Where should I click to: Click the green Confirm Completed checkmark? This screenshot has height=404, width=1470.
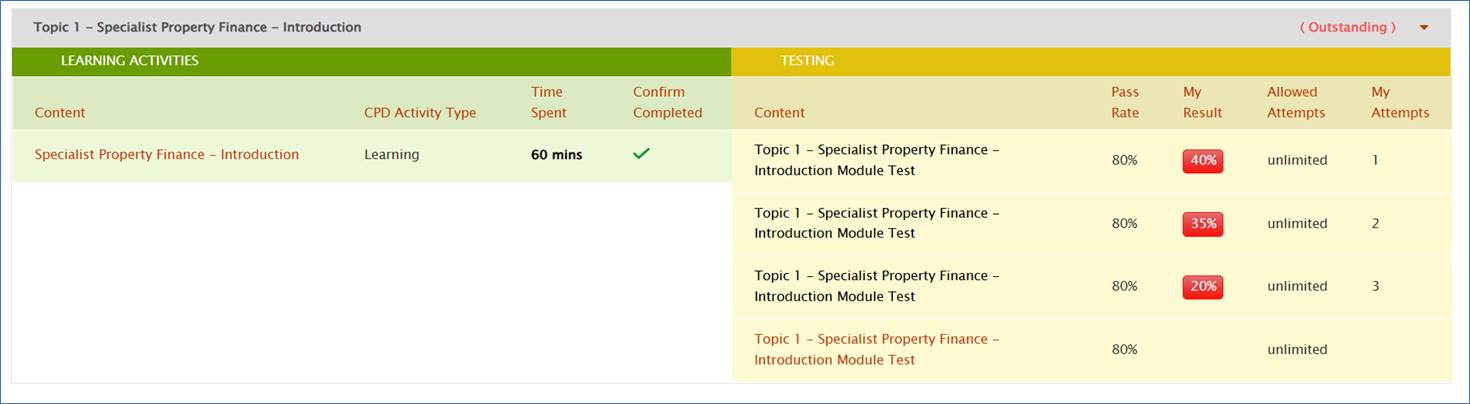642,154
